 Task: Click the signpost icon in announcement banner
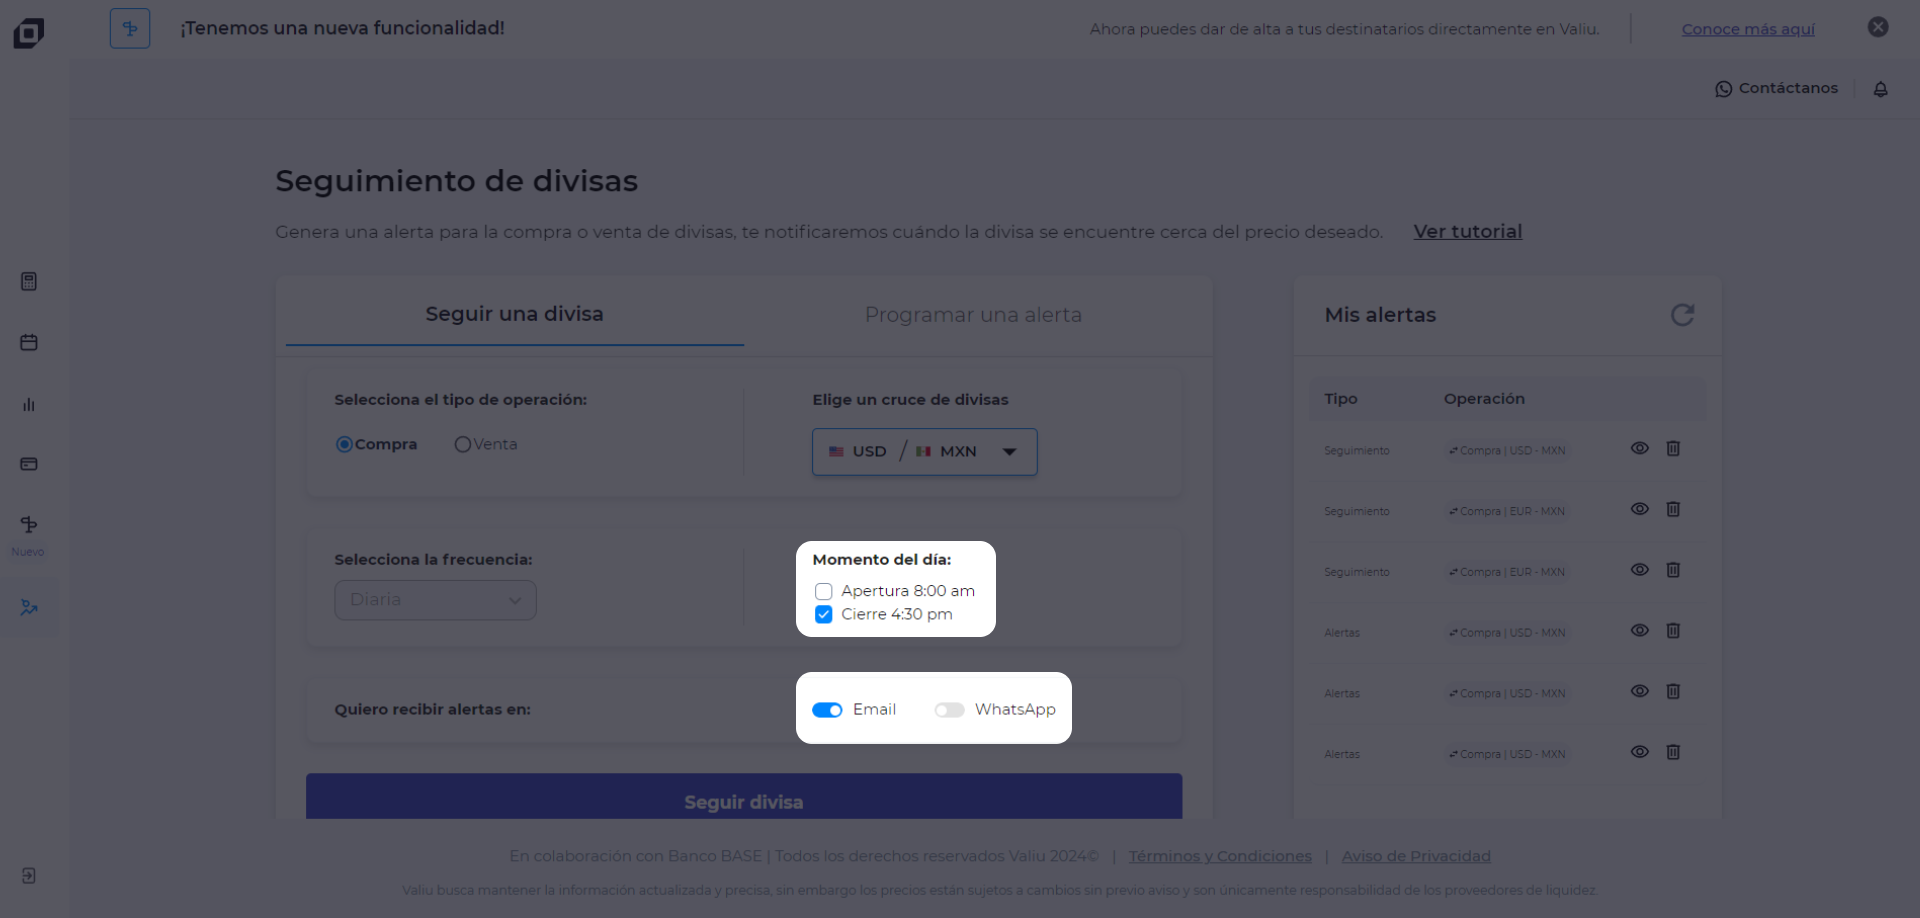(x=130, y=29)
